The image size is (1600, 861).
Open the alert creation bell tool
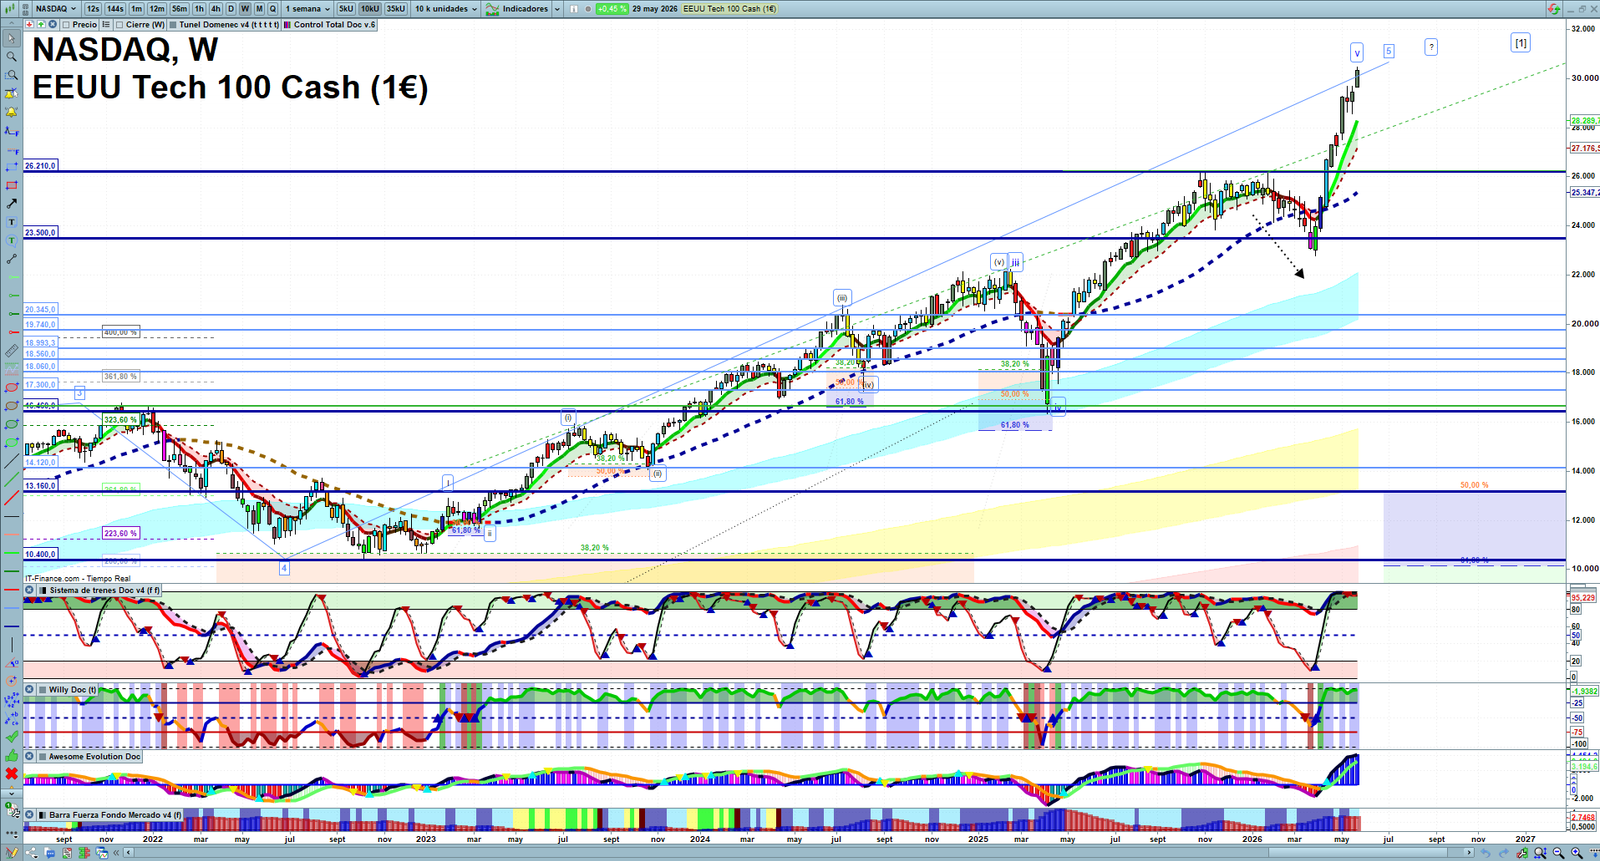click(x=11, y=93)
